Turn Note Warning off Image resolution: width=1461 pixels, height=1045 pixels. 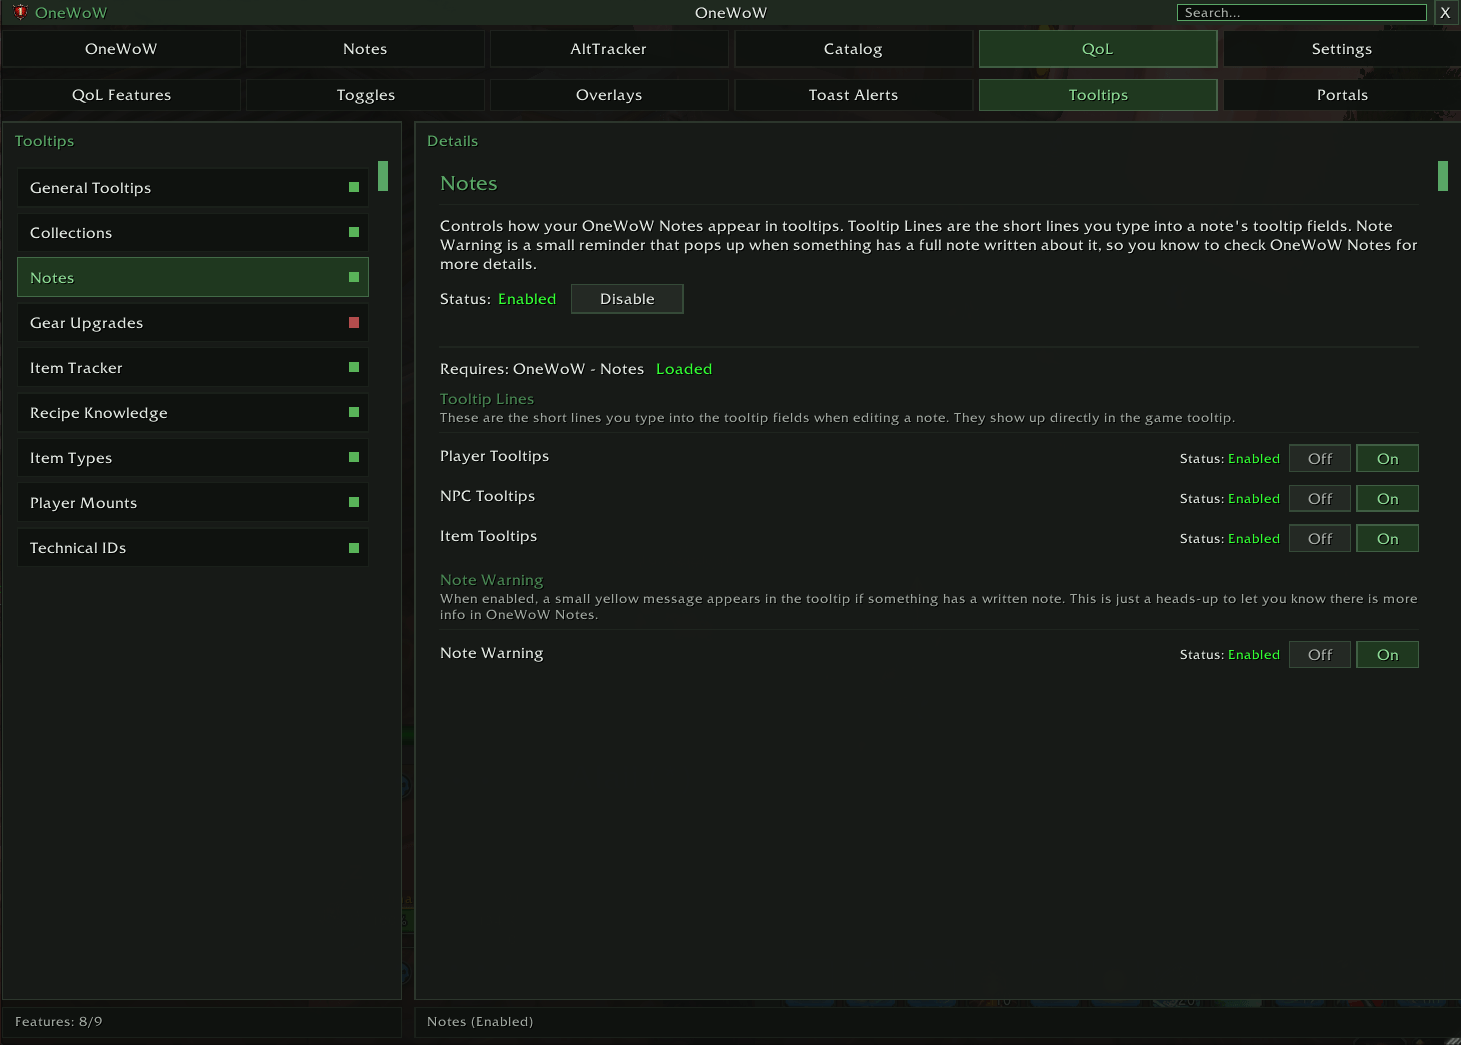1320,654
